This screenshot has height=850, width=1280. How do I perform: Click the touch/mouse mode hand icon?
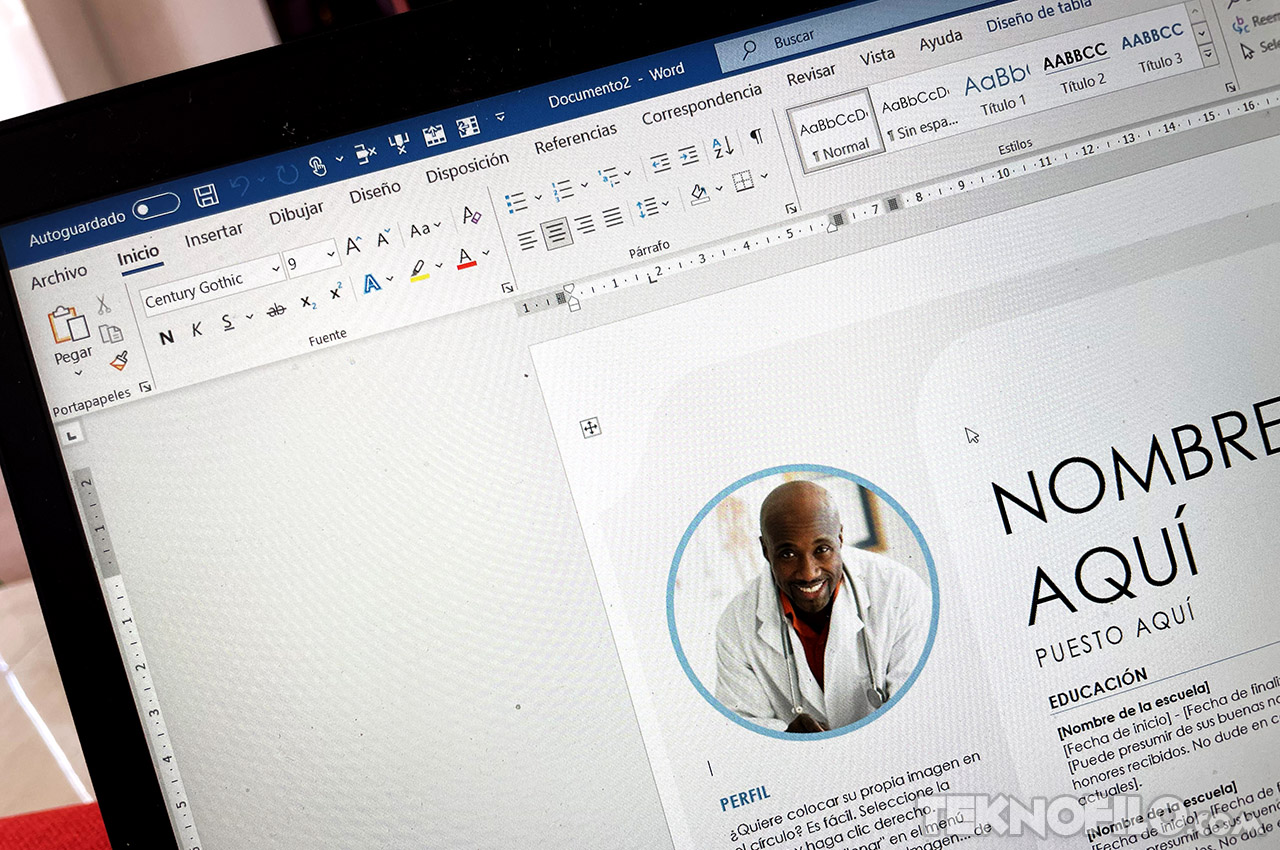(318, 165)
